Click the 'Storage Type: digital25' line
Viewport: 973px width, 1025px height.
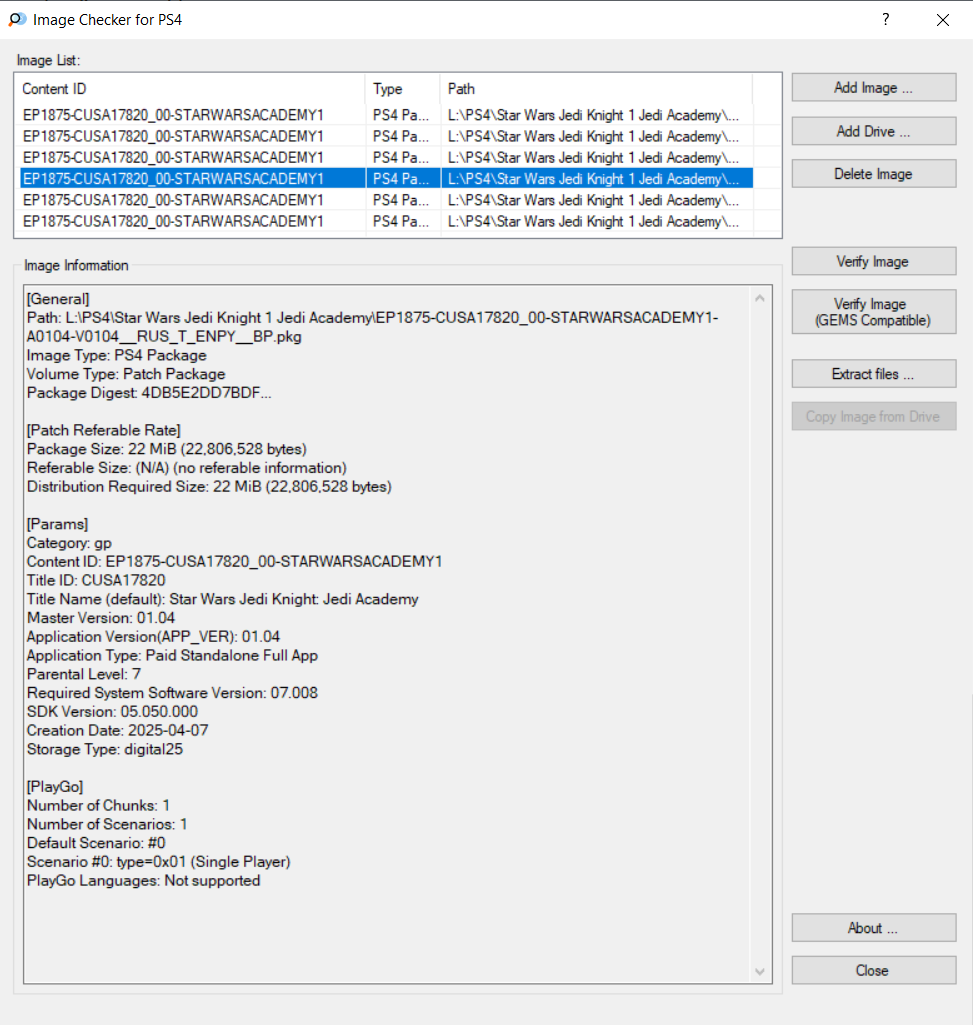tap(105, 749)
